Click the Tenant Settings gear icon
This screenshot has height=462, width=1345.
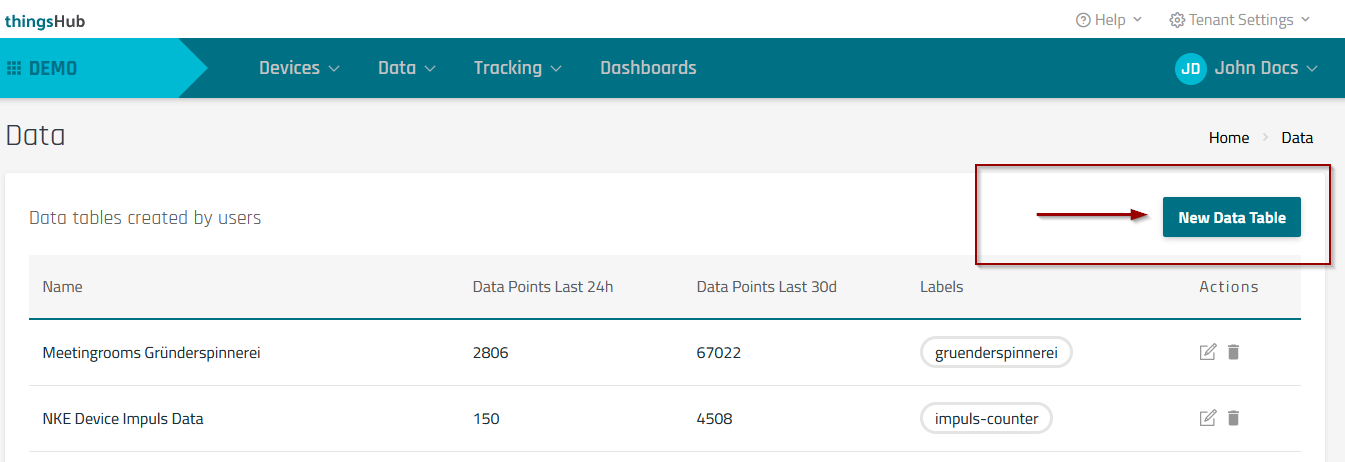click(x=1177, y=20)
